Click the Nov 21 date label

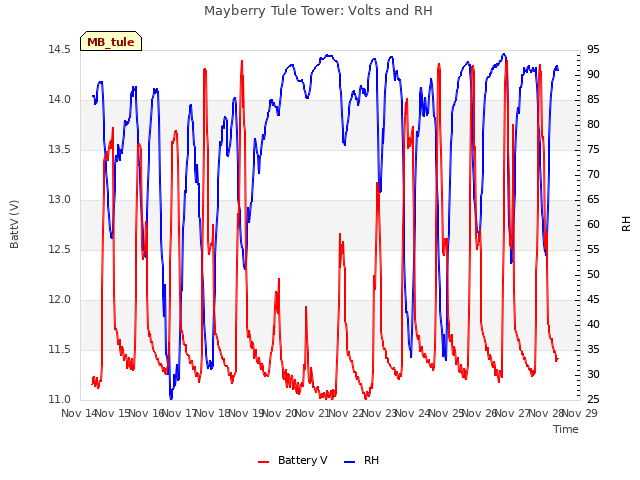coord(313,413)
